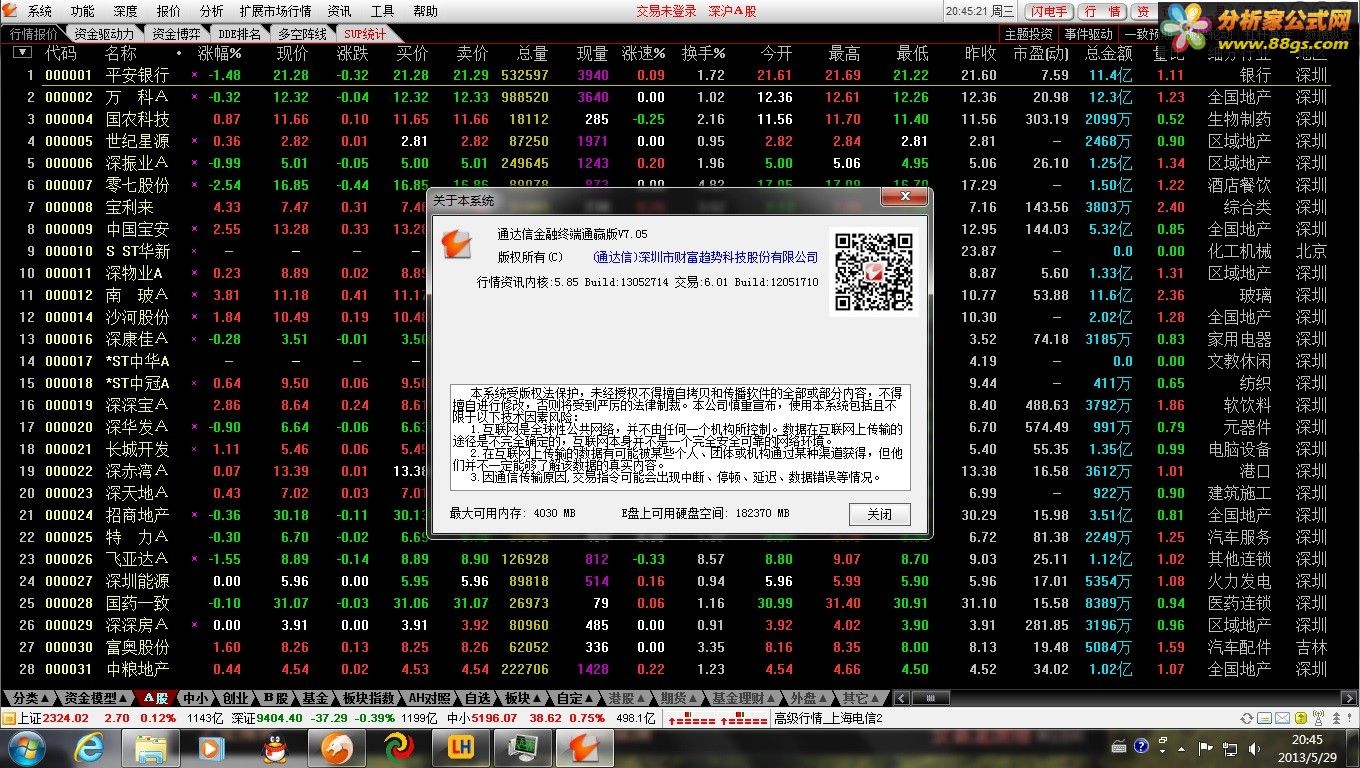The width and height of the screenshot is (1360, 768).
Task: Open the 系统 menu
Action: [x=40, y=11]
